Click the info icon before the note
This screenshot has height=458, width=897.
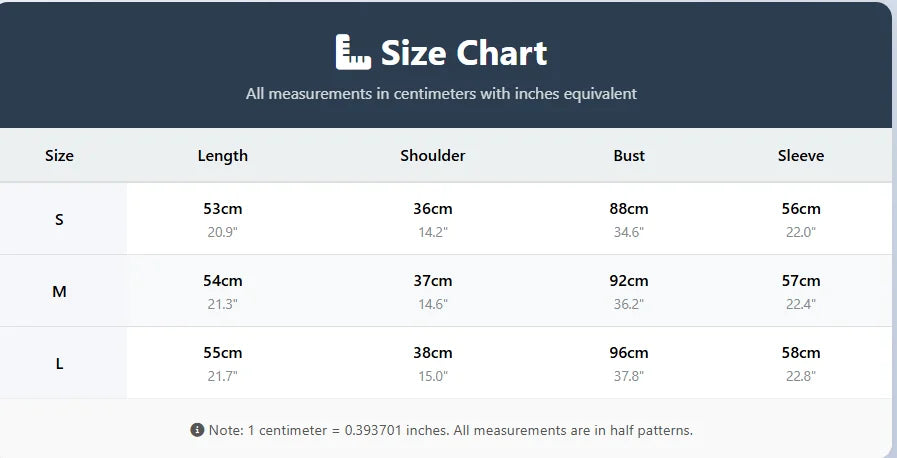point(197,430)
